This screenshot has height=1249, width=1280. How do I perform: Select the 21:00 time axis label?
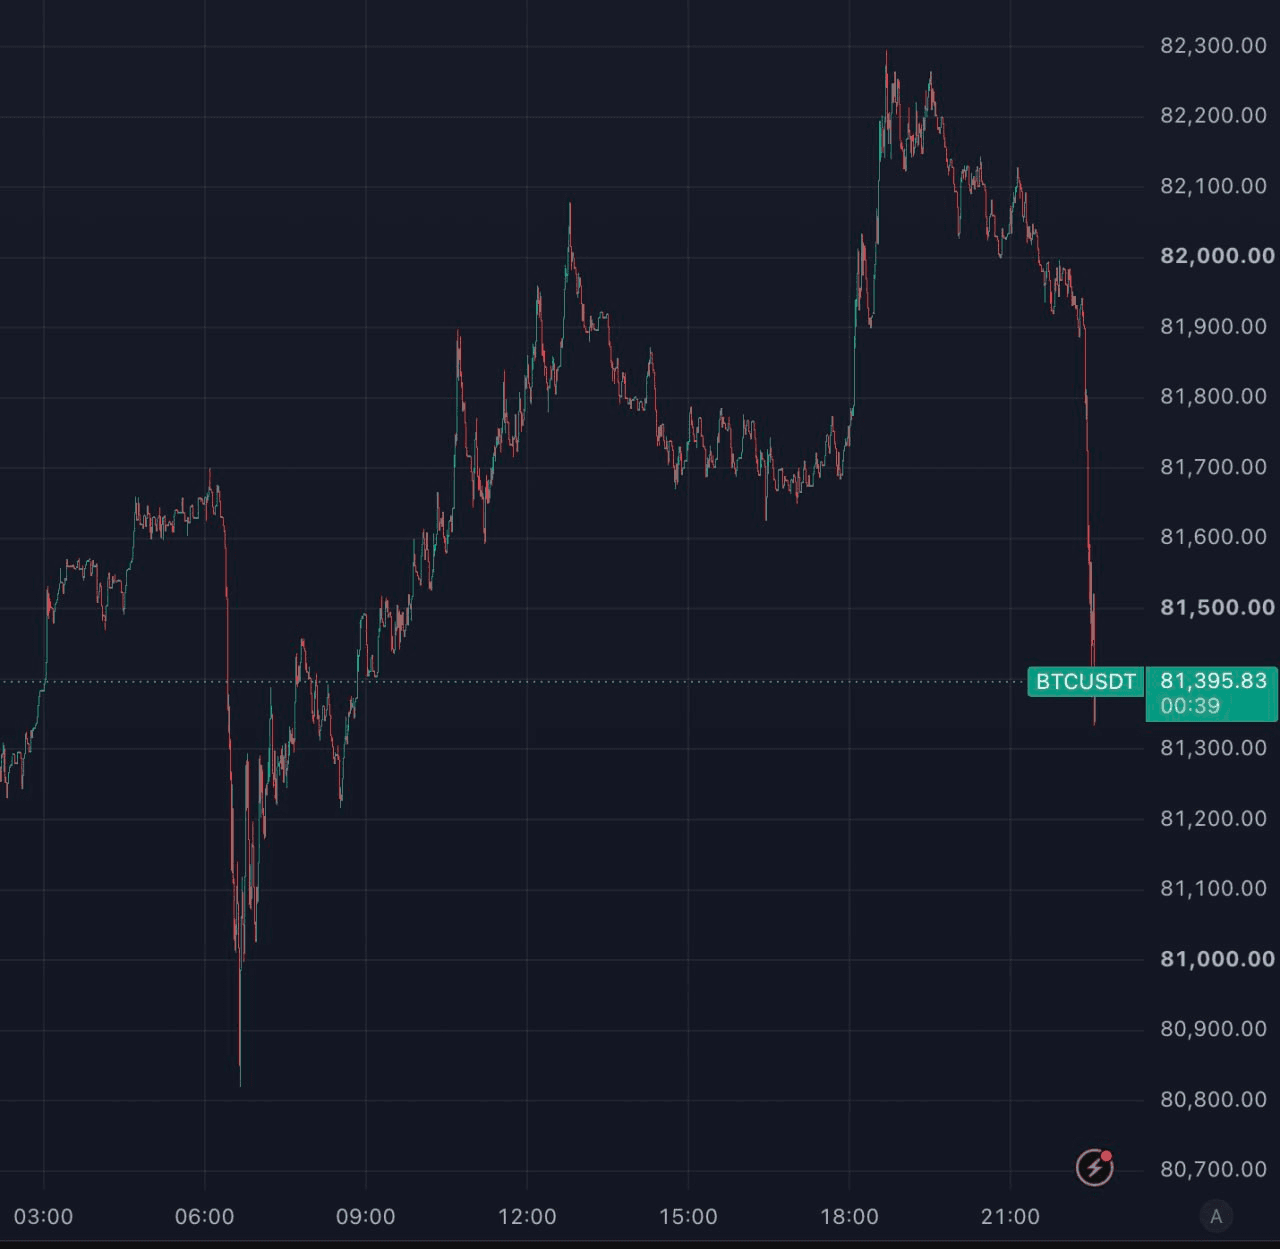pos(1010,1217)
